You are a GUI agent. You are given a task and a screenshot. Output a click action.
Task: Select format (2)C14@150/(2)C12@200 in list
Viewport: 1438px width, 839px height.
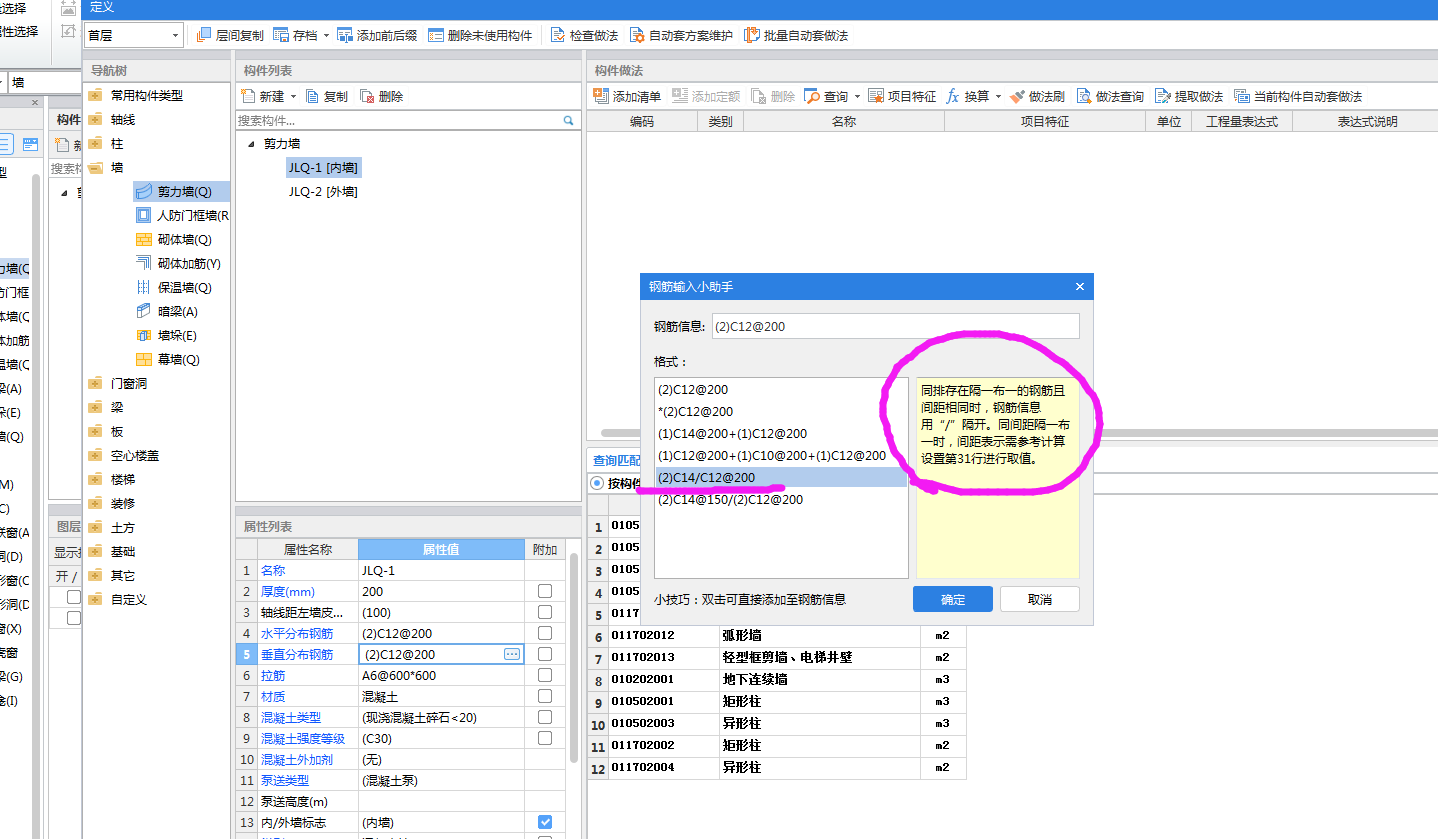pos(781,499)
